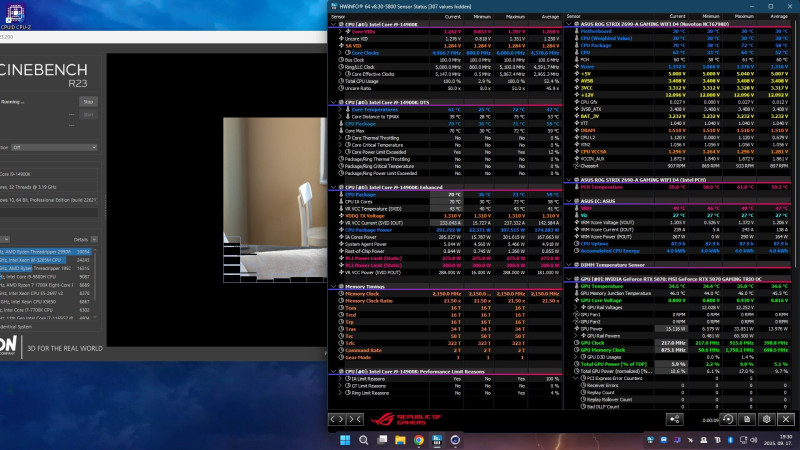This screenshot has width=800, height=450.
Task: Click the left Current column header
Action: (x=452, y=17)
